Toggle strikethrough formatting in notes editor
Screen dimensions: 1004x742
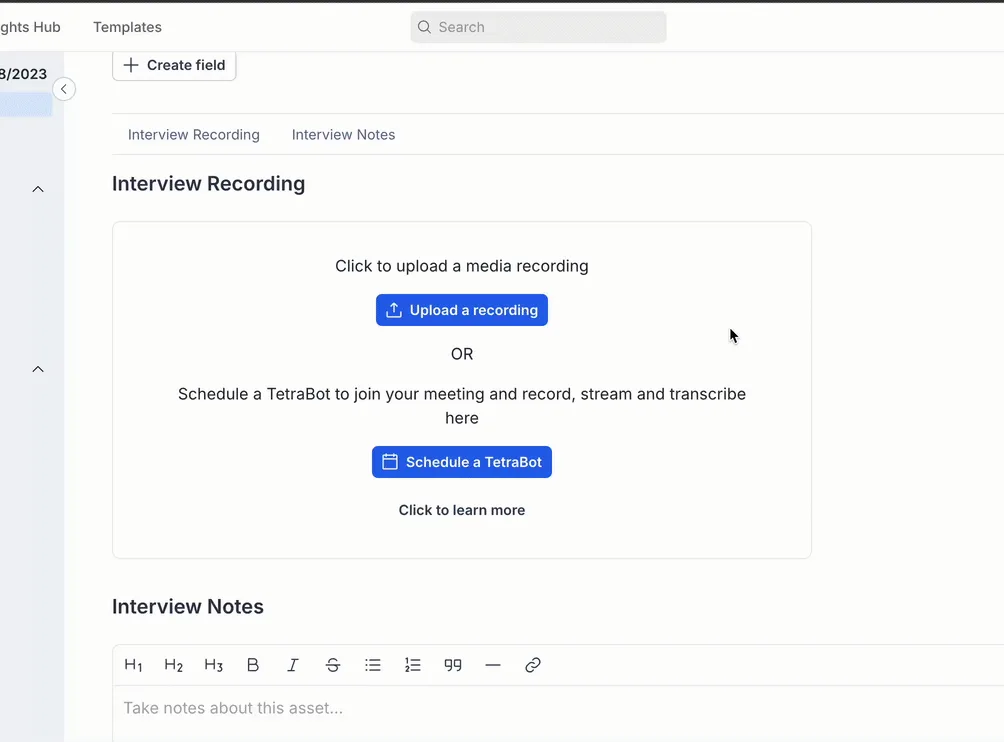click(333, 665)
